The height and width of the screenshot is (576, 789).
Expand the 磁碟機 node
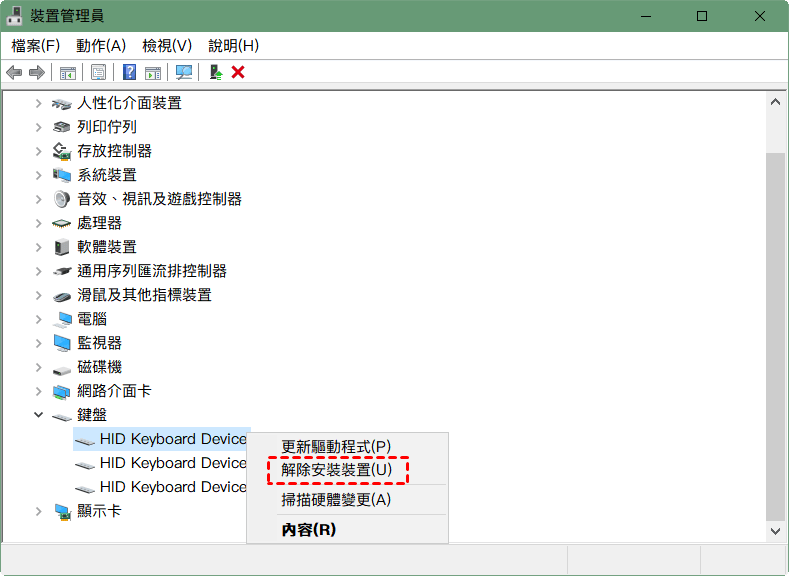click(38, 367)
